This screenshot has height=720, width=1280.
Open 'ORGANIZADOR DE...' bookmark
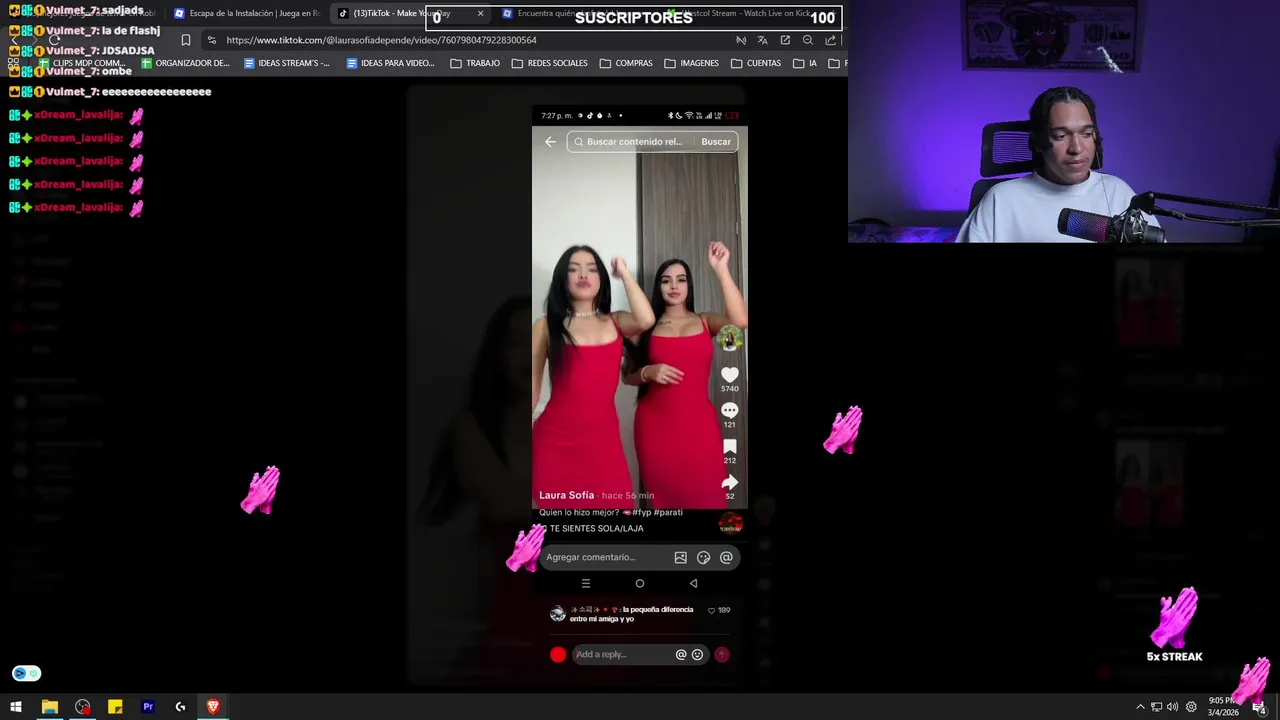185,63
